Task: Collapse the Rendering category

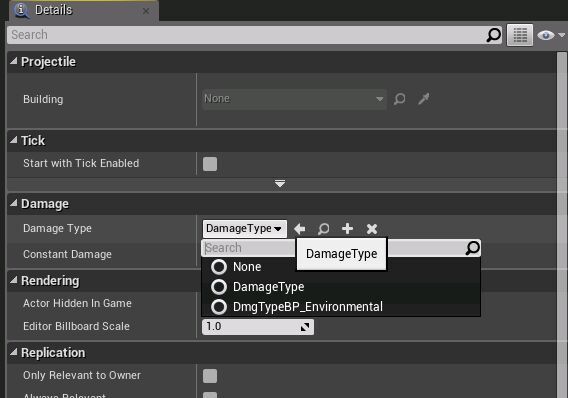Action: pos(14,280)
